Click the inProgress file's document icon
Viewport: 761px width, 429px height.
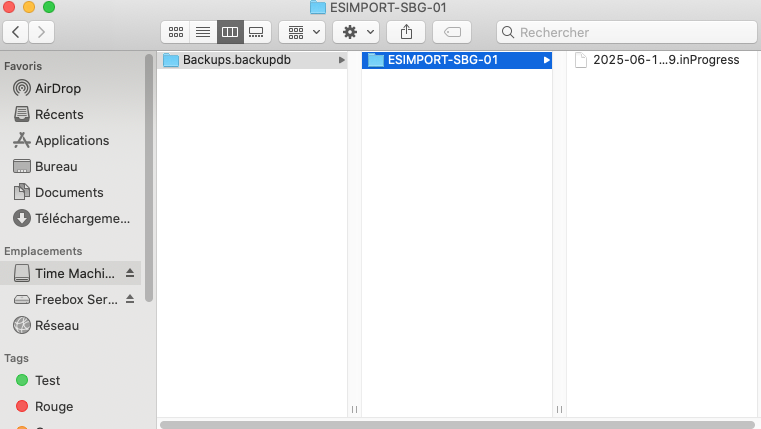pos(580,60)
